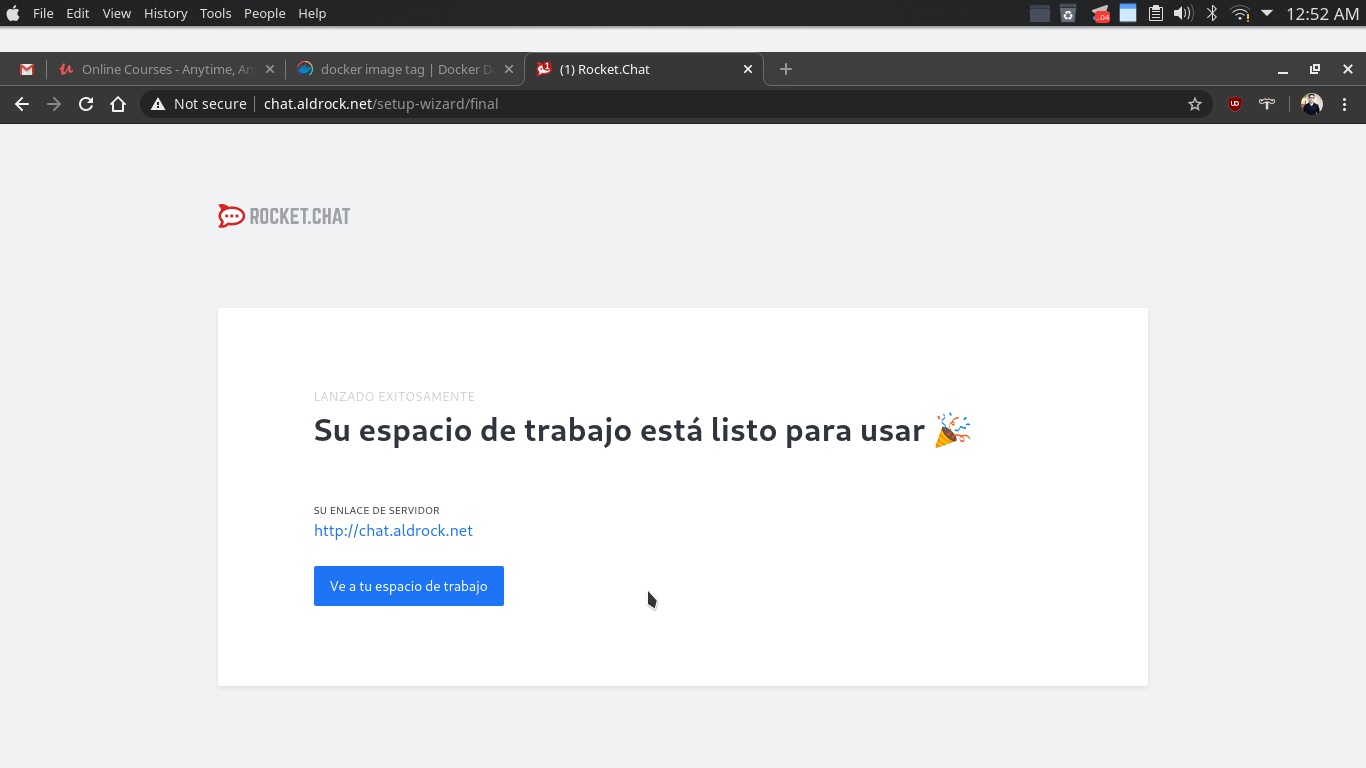Open the Chrome three-dot menu
The width and height of the screenshot is (1366, 768).
1344,104
